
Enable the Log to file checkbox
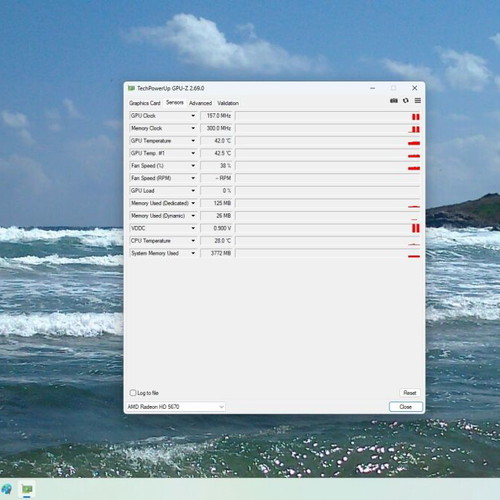click(133, 393)
